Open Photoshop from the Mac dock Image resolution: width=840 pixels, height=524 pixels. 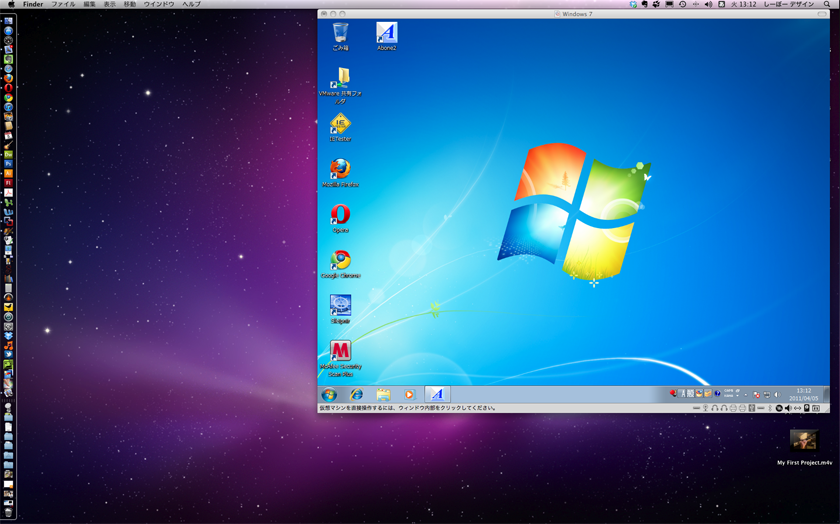pyautogui.click(x=9, y=163)
